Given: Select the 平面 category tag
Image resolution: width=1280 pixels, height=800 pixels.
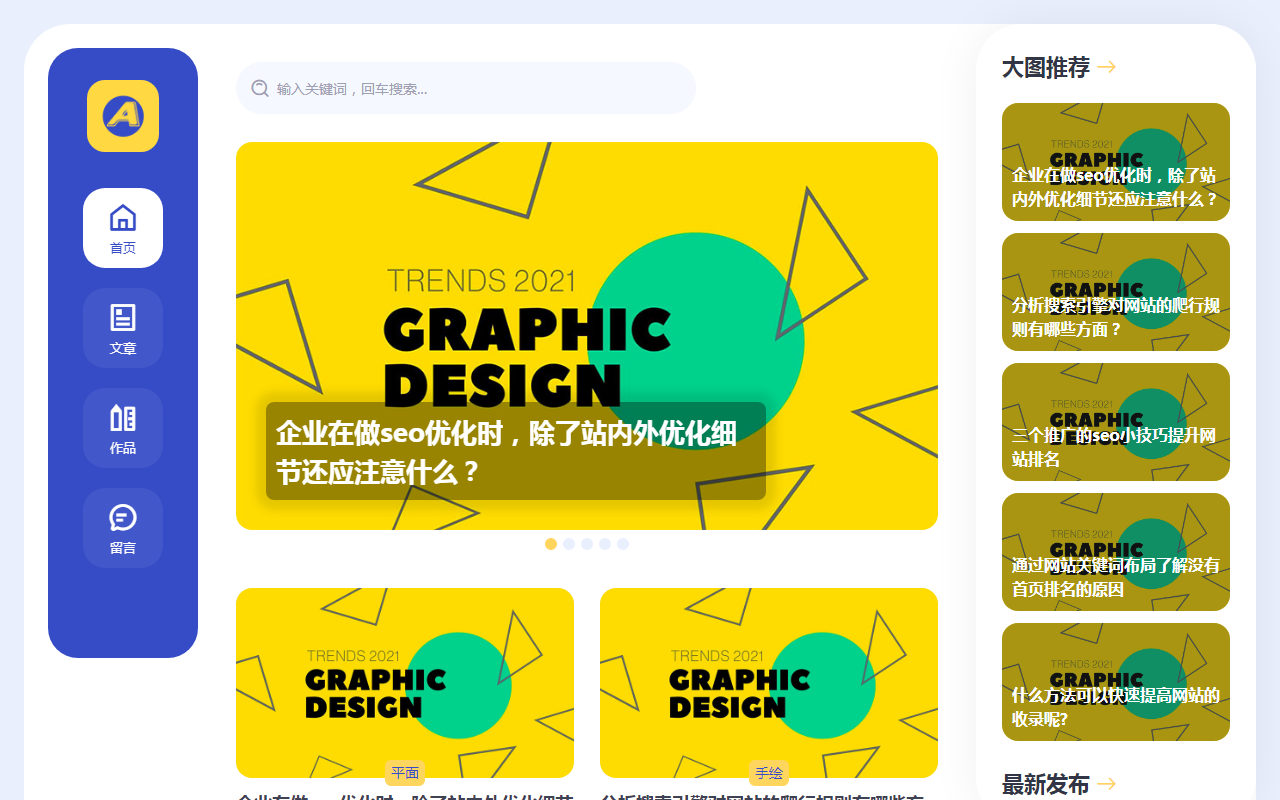Looking at the screenshot, I should coord(405,773).
